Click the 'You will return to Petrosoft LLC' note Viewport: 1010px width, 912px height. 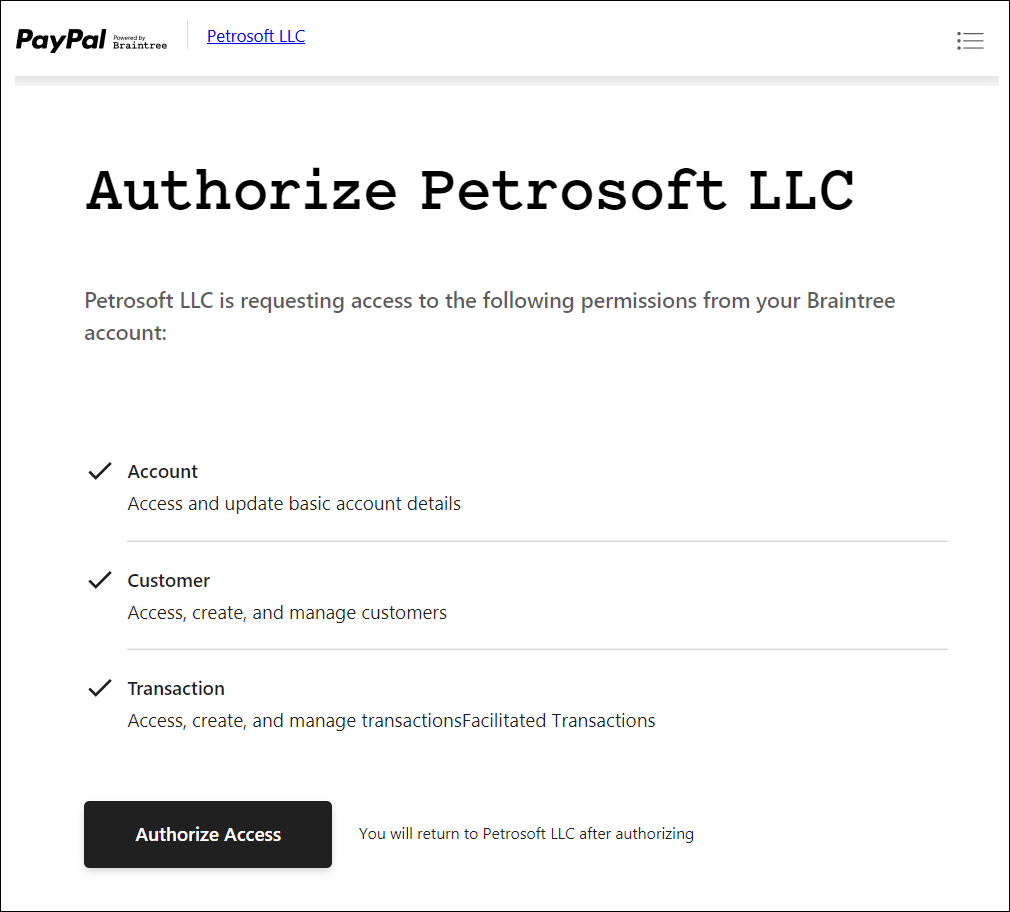click(526, 833)
